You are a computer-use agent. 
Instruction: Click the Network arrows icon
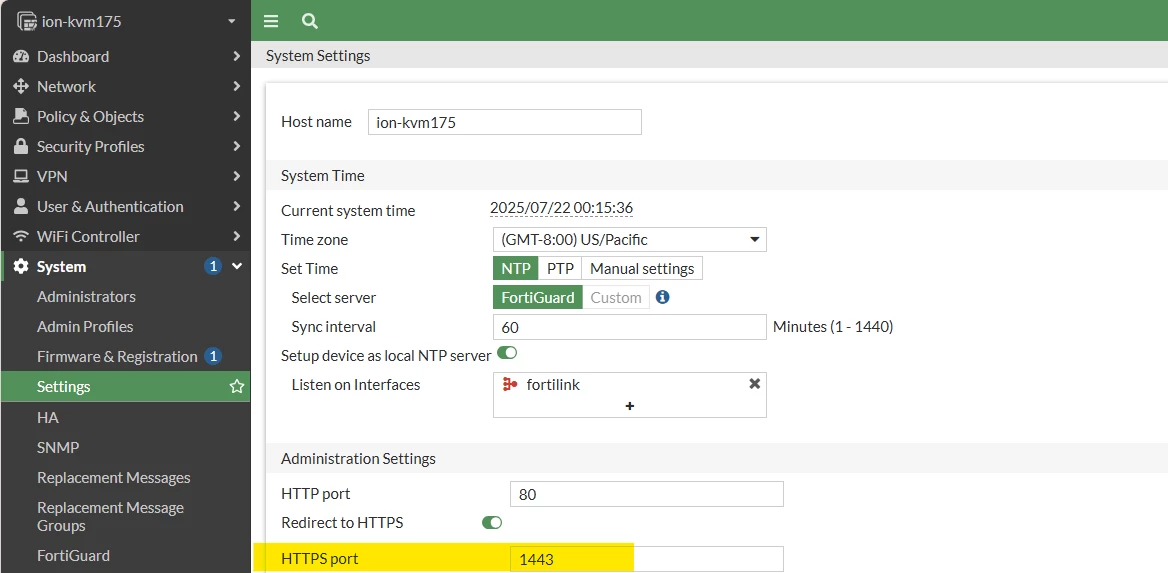21,86
